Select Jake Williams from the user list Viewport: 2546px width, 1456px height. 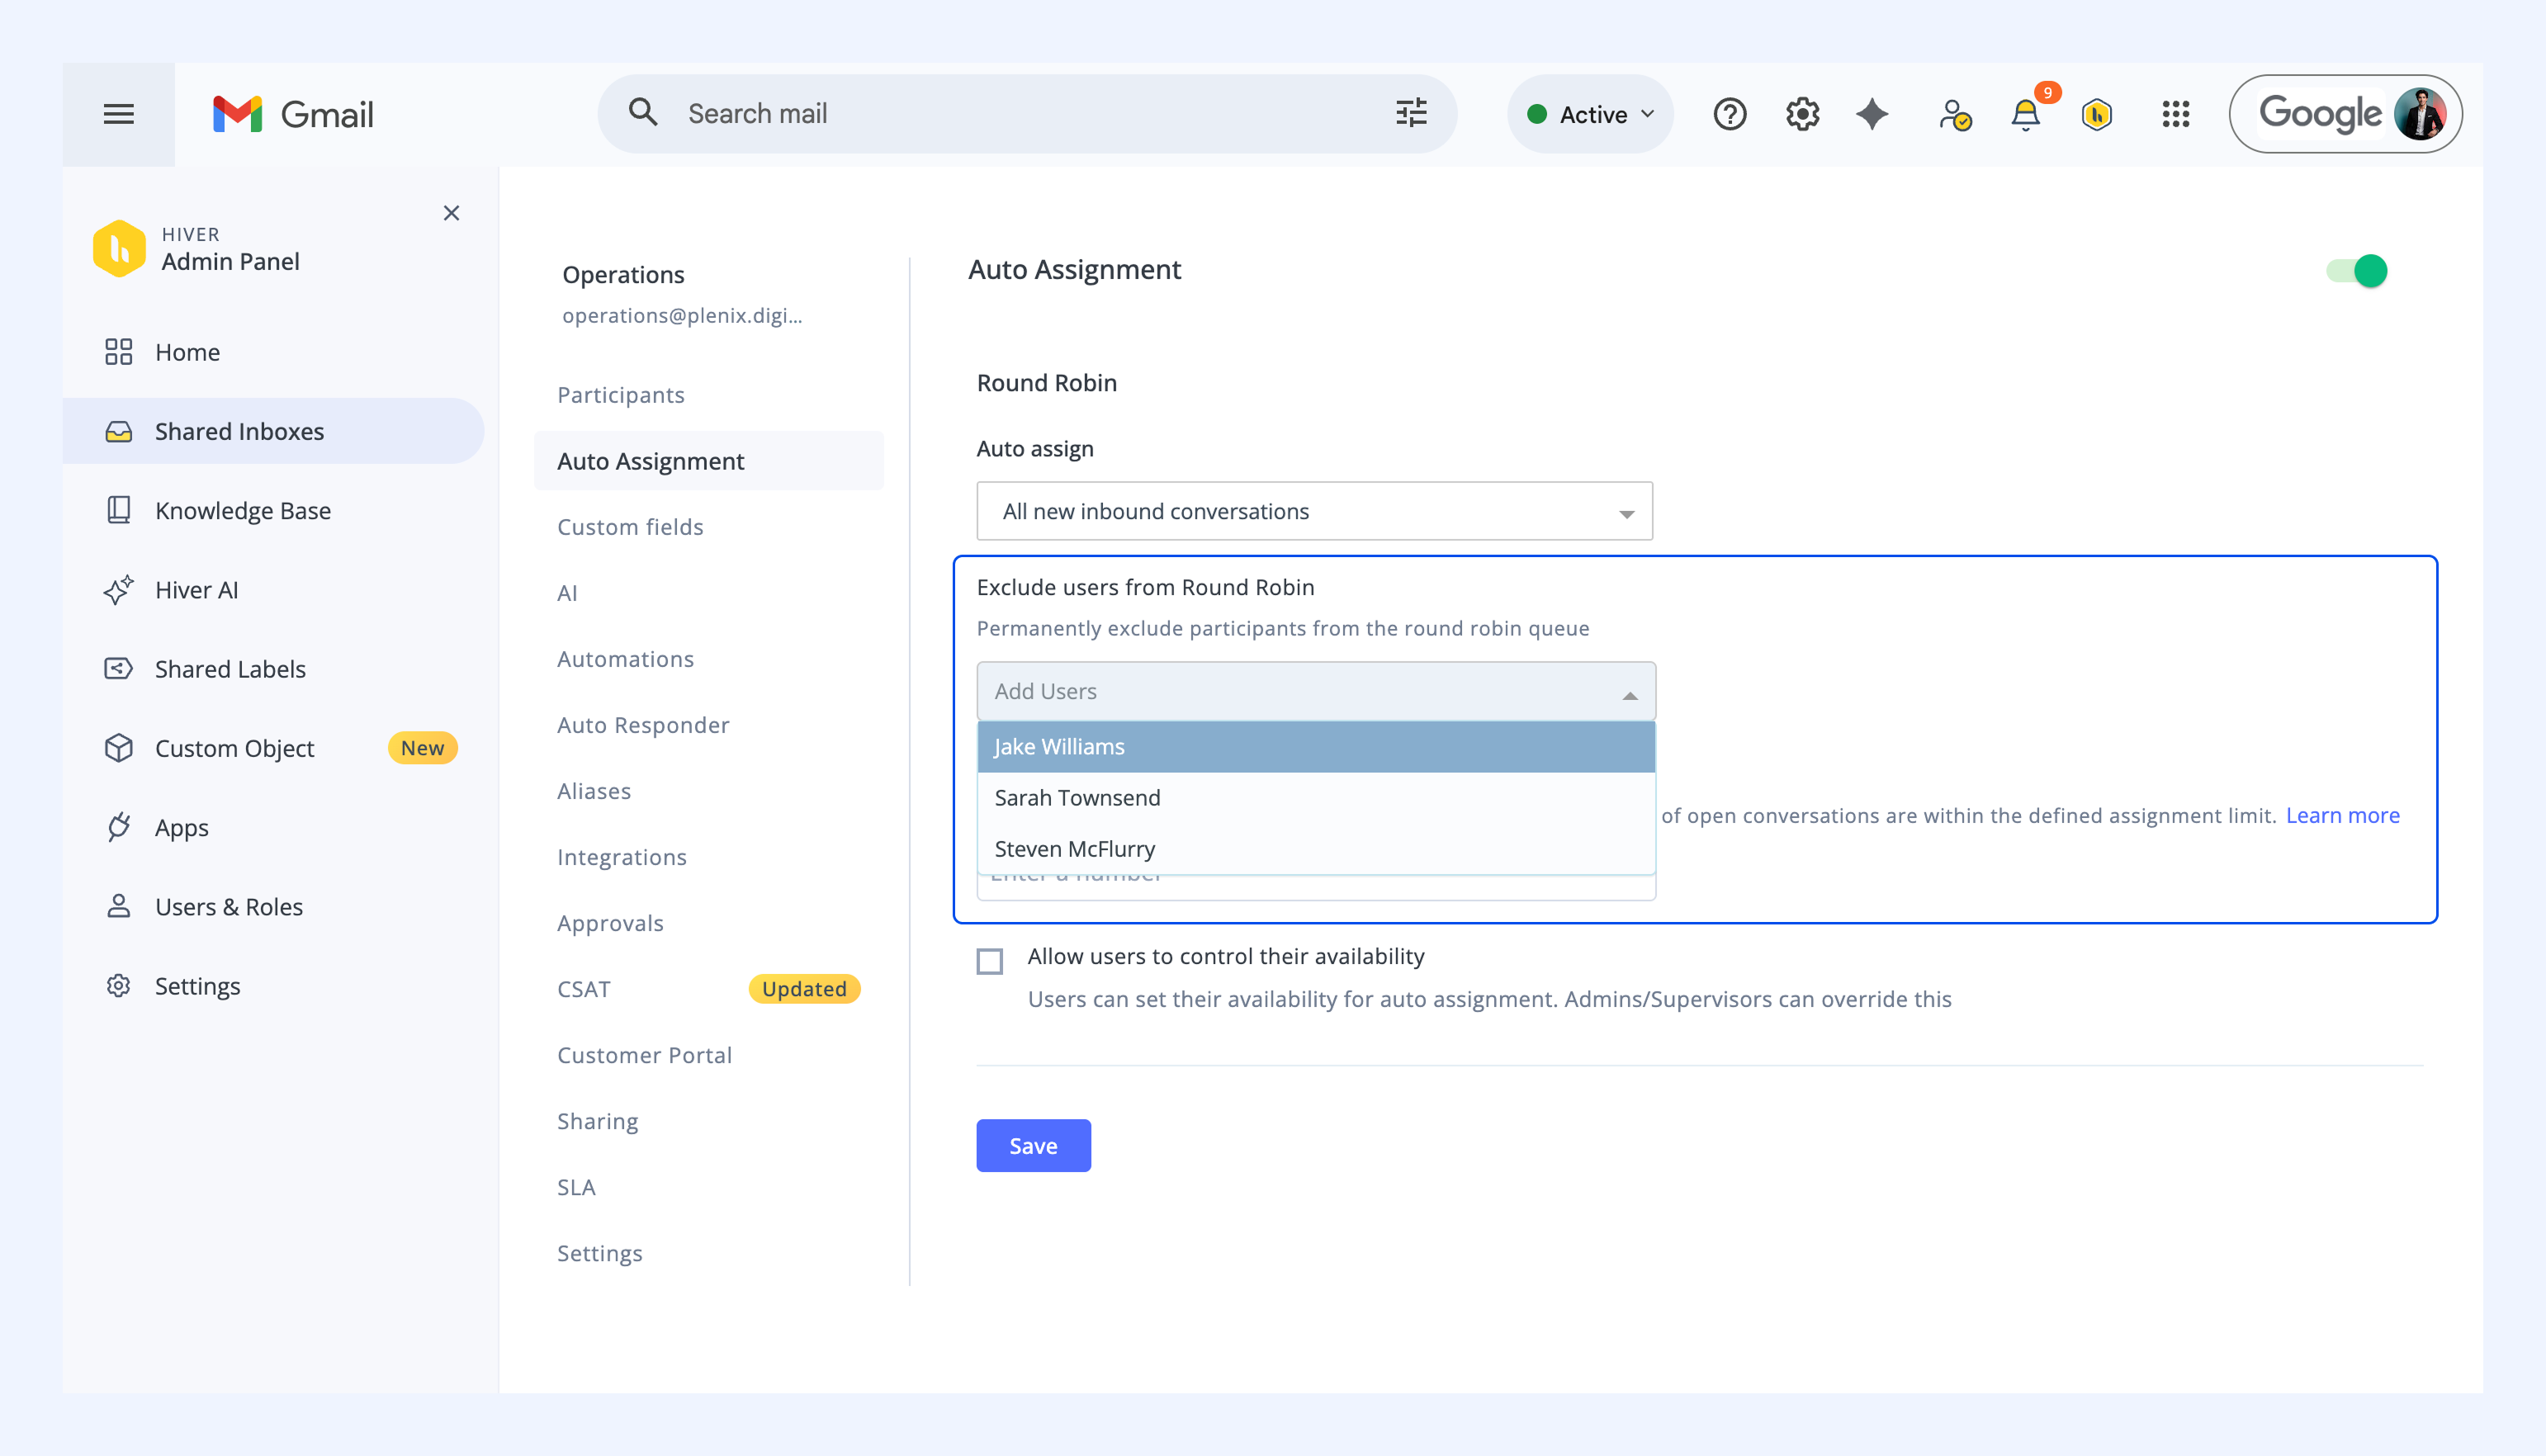[1316, 747]
